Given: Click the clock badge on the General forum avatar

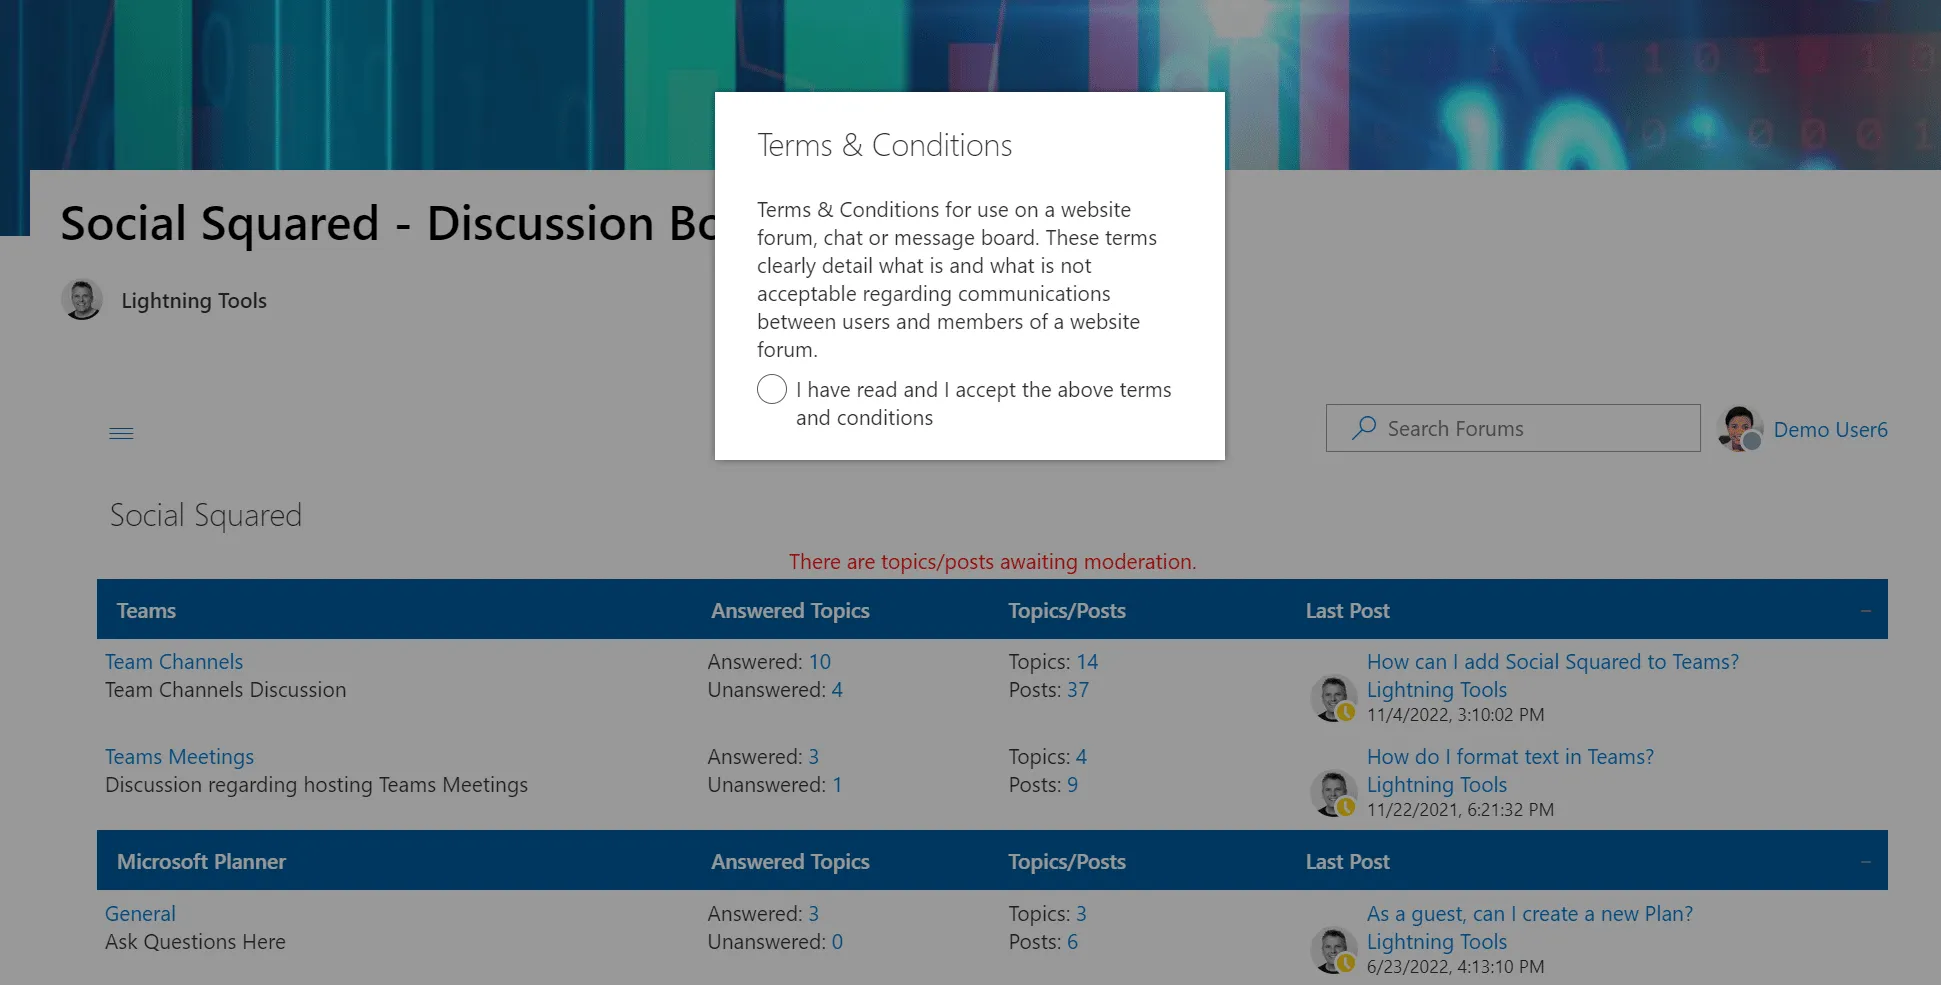Looking at the screenshot, I should (1347, 961).
